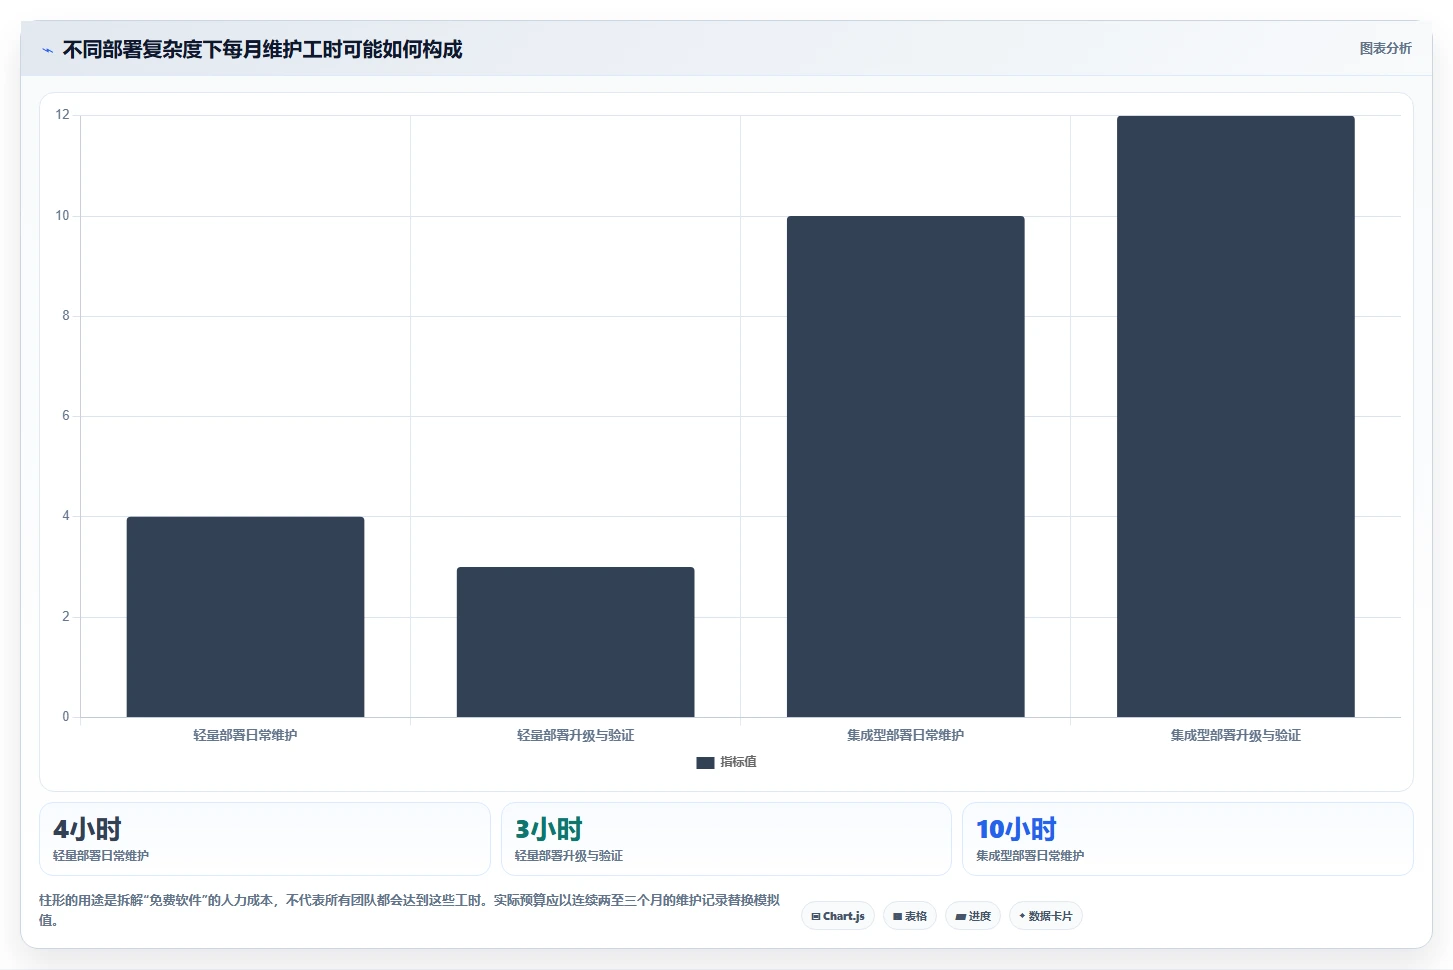Click the 表格 tag chip
Image resolution: width=1453 pixels, height=970 pixels.
pyautogui.click(x=910, y=916)
